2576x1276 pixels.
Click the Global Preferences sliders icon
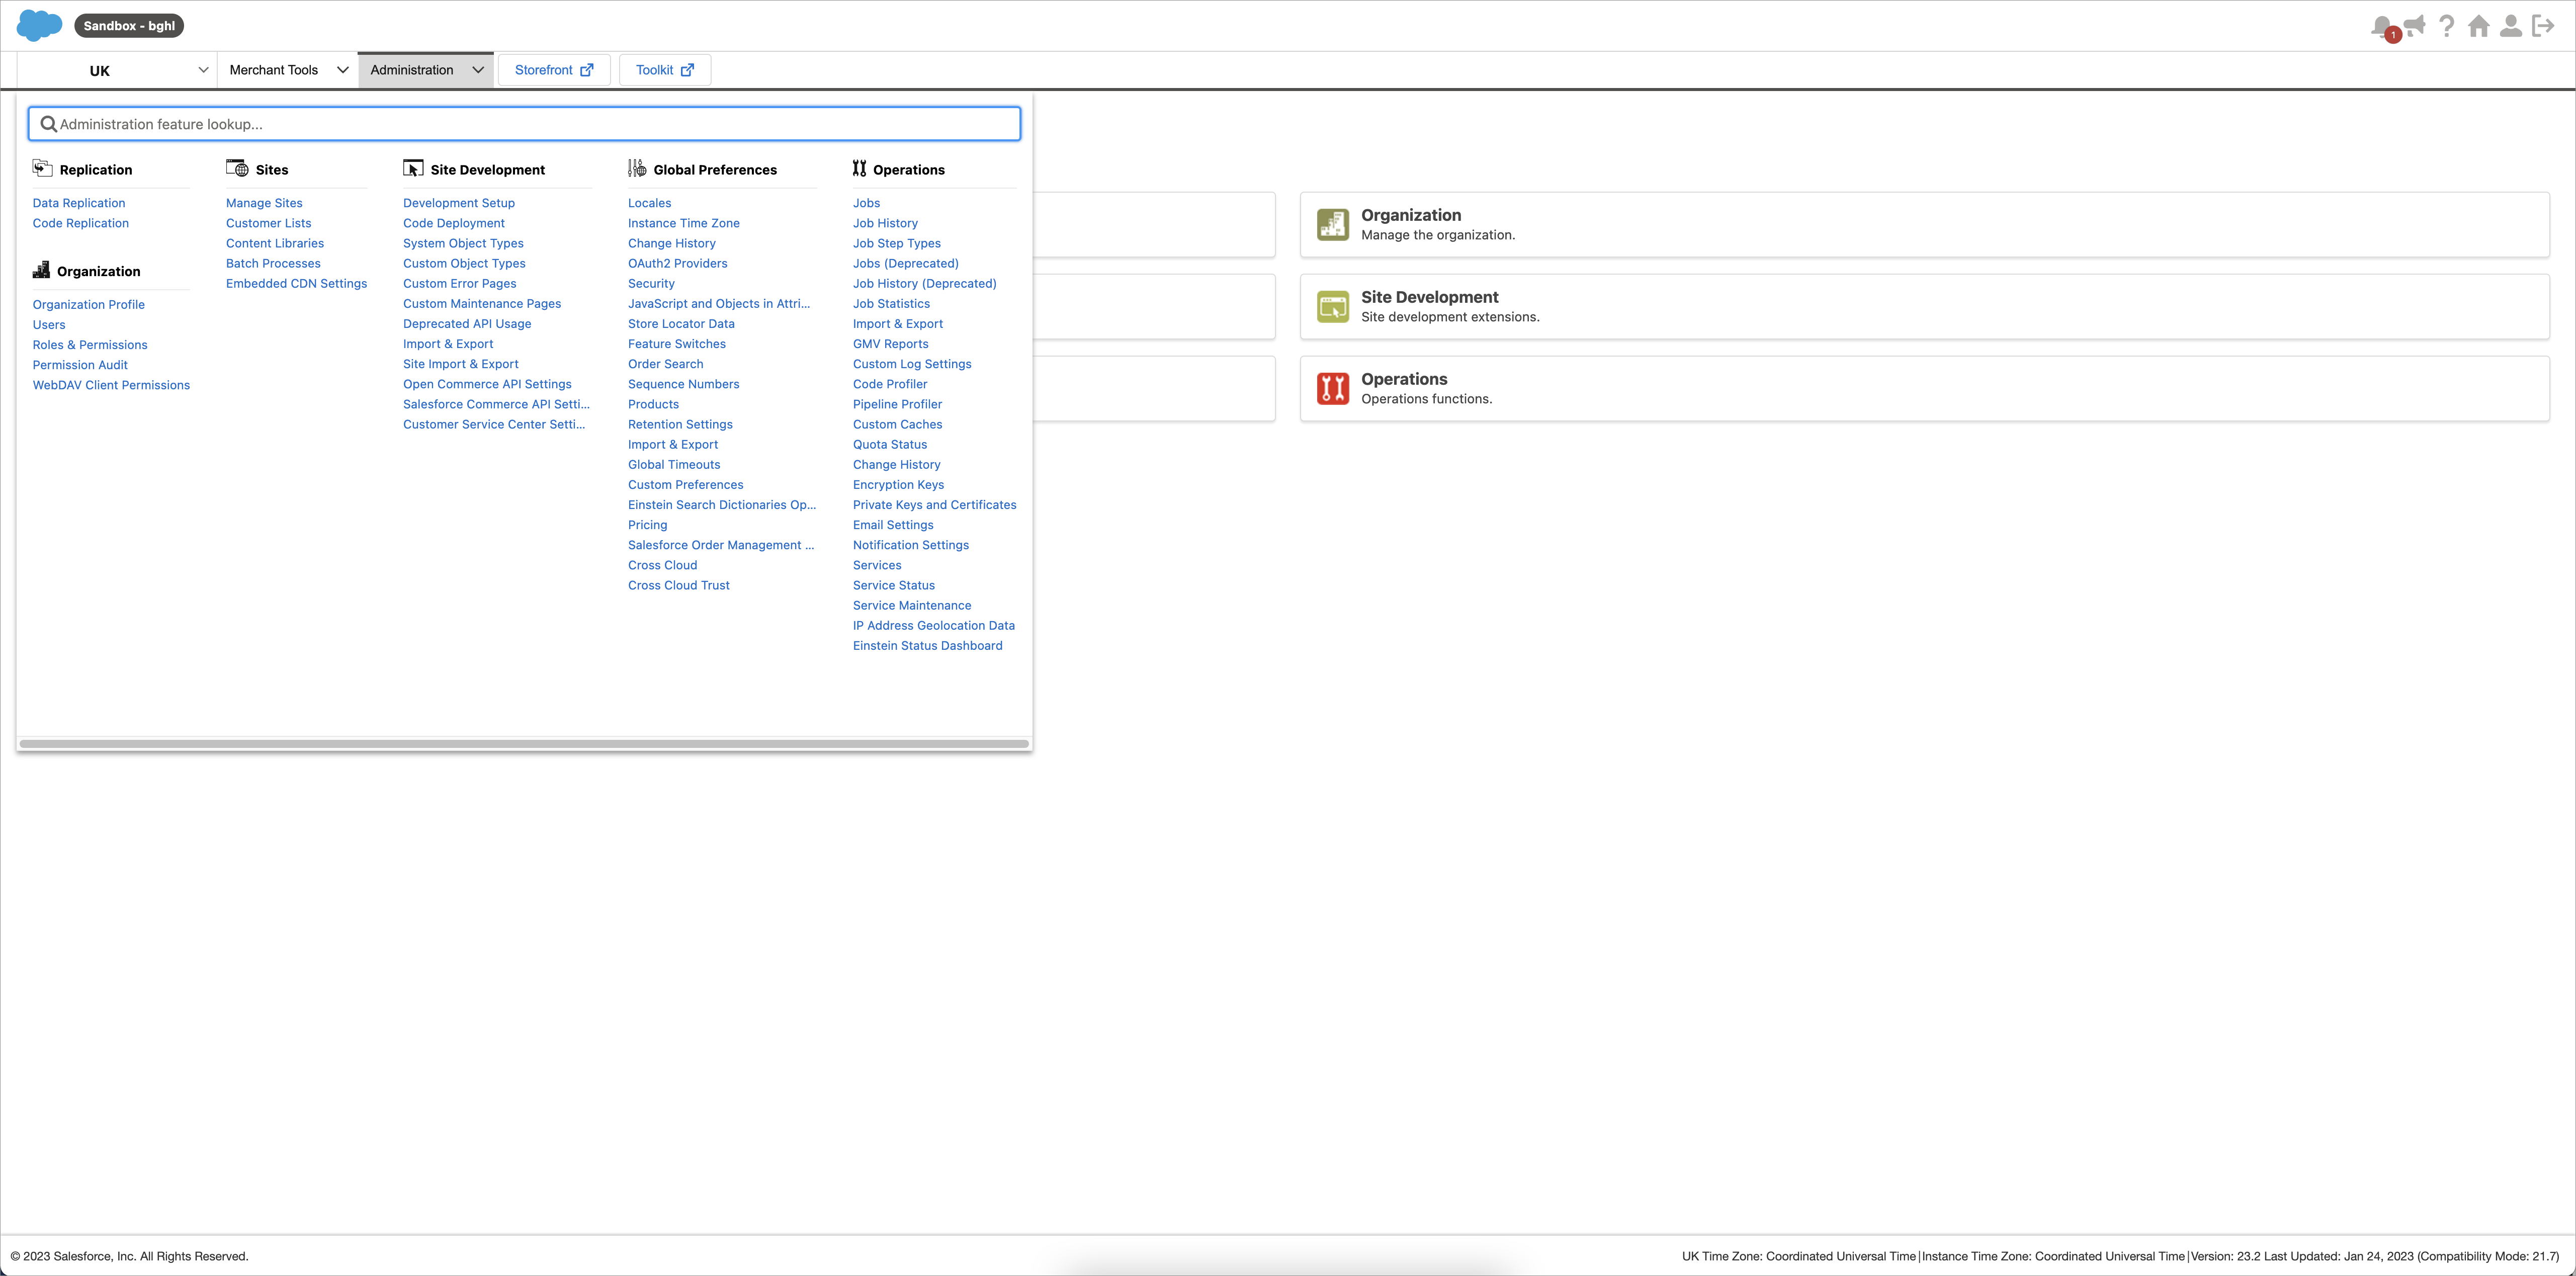click(637, 168)
